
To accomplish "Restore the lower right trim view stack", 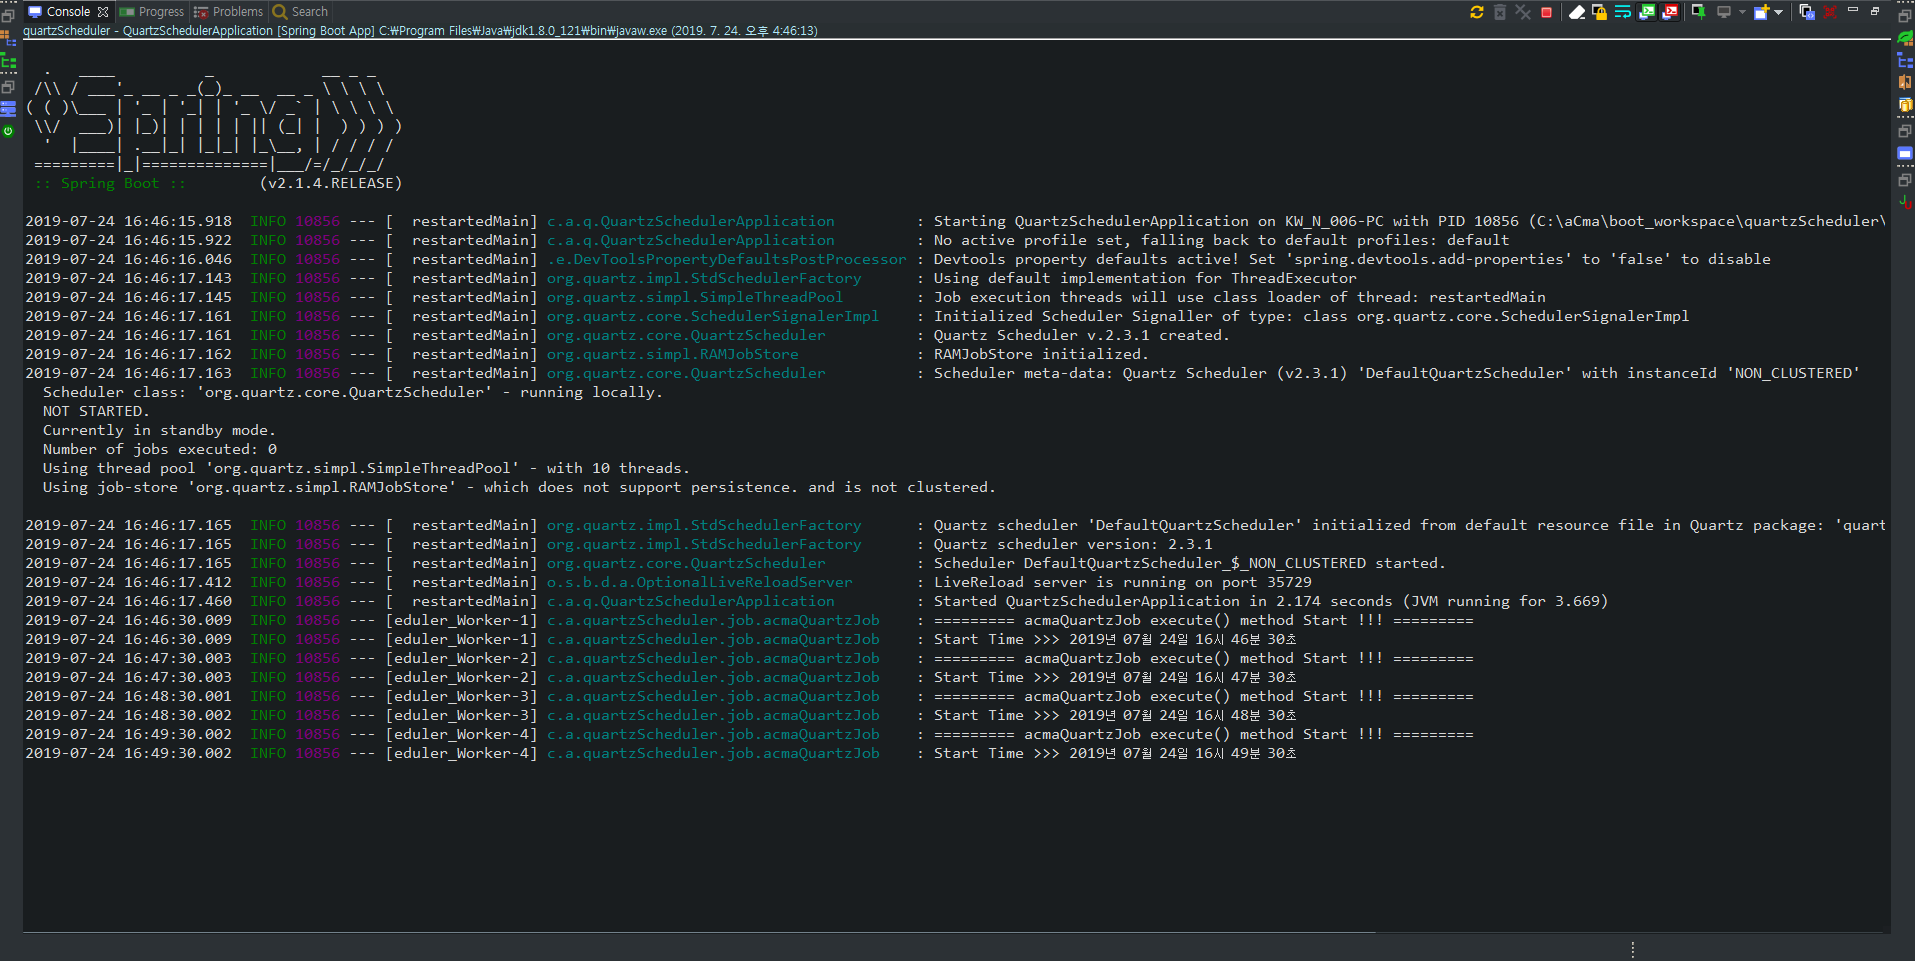I will pos(1905,180).
